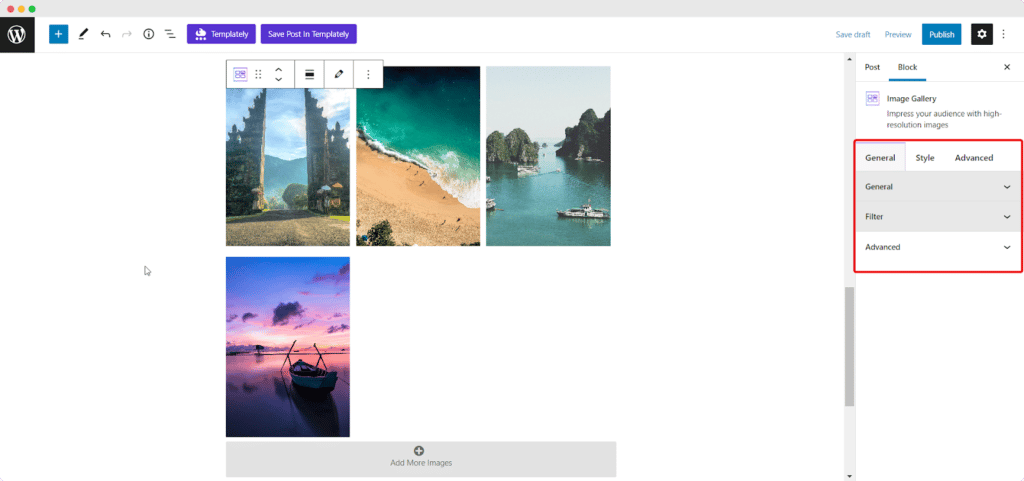Expand the Advanced settings panel
1024x481 pixels.
[x=937, y=247]
